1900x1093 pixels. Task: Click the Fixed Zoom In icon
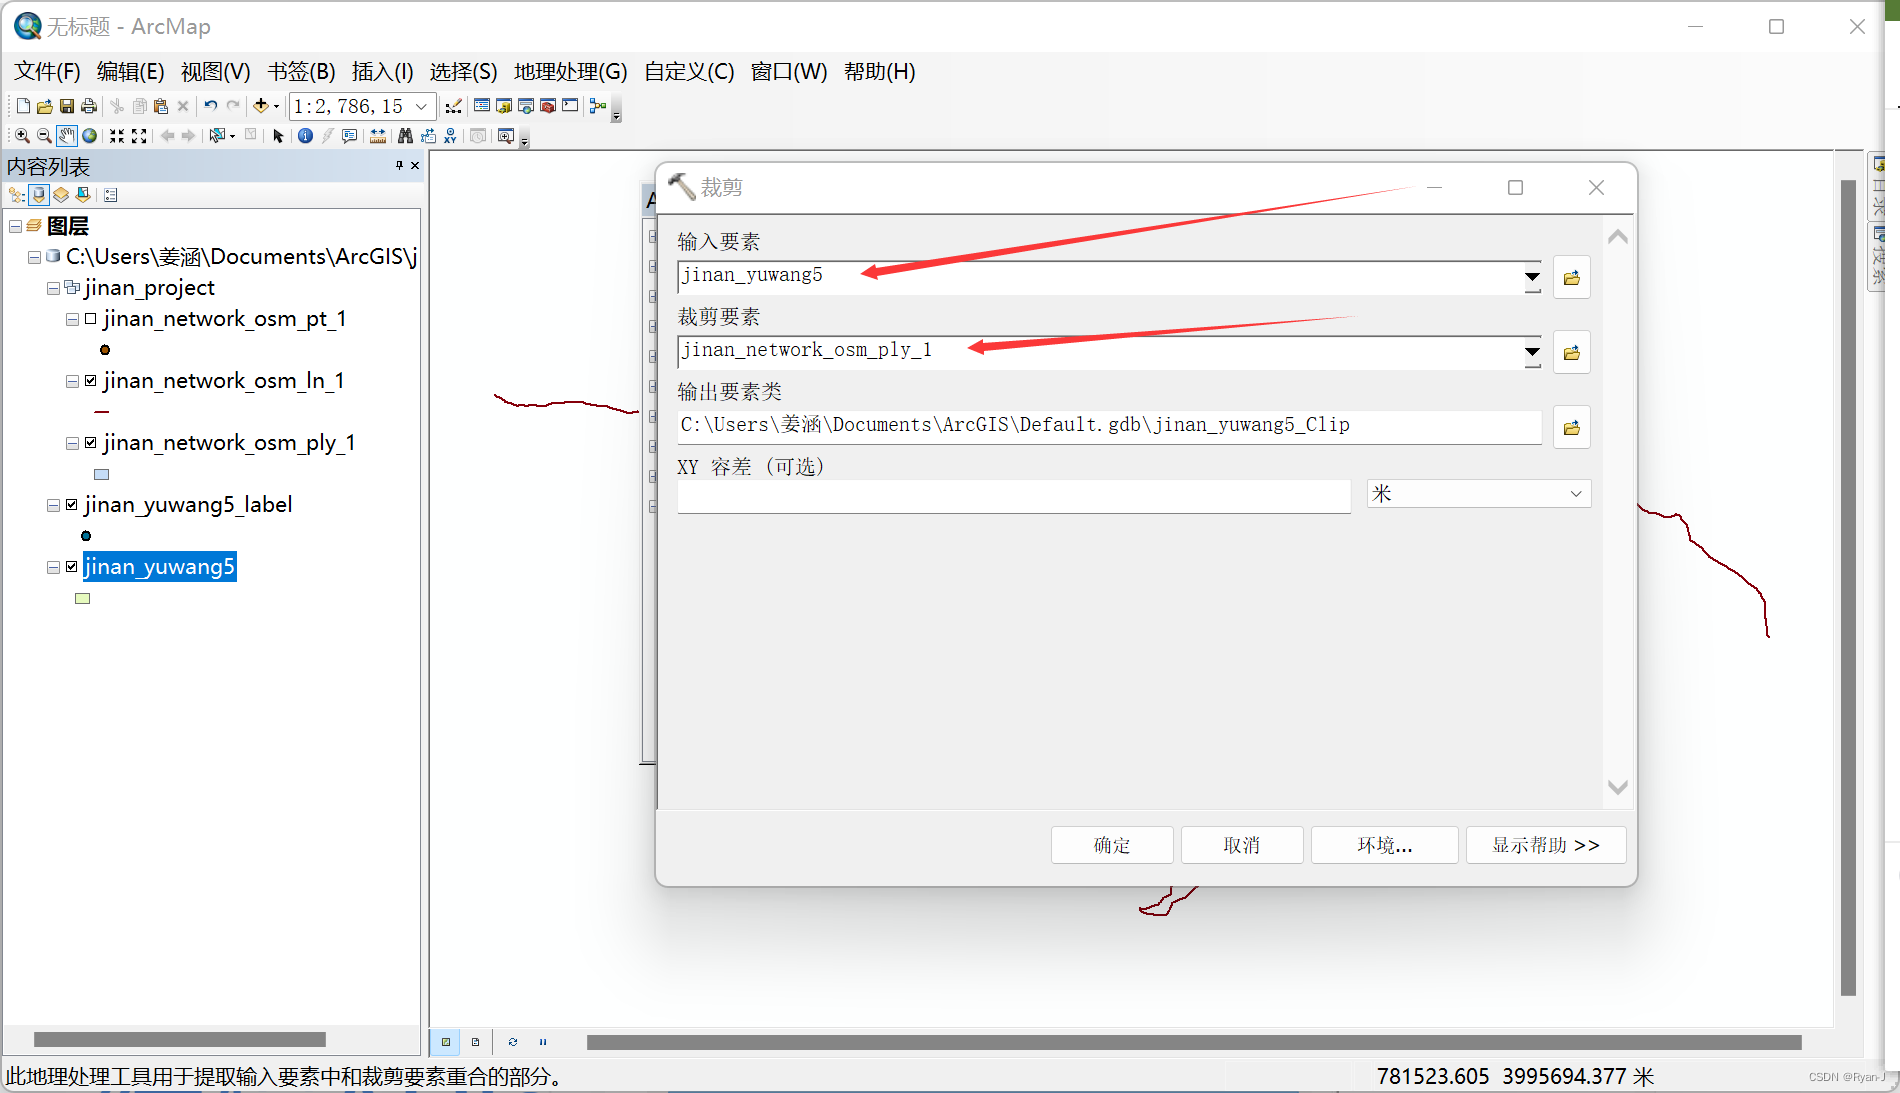pyautogui.click(x=117, y=136)
